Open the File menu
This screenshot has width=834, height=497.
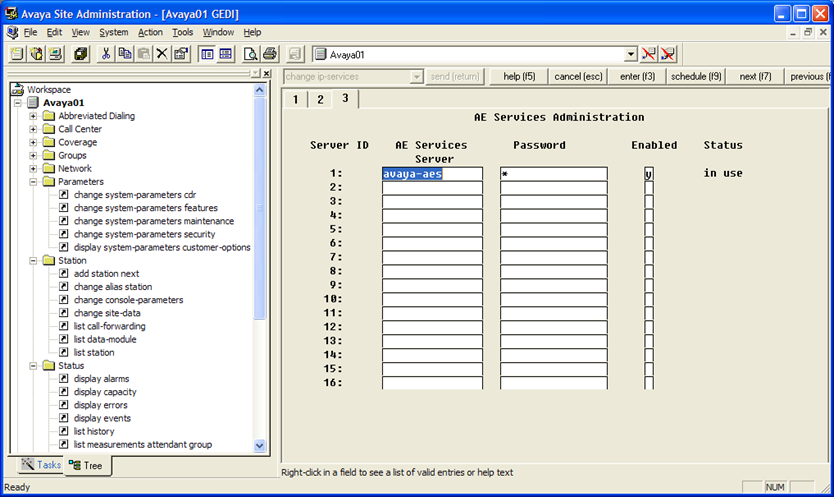pyautogui.click(x=30, y=32)
